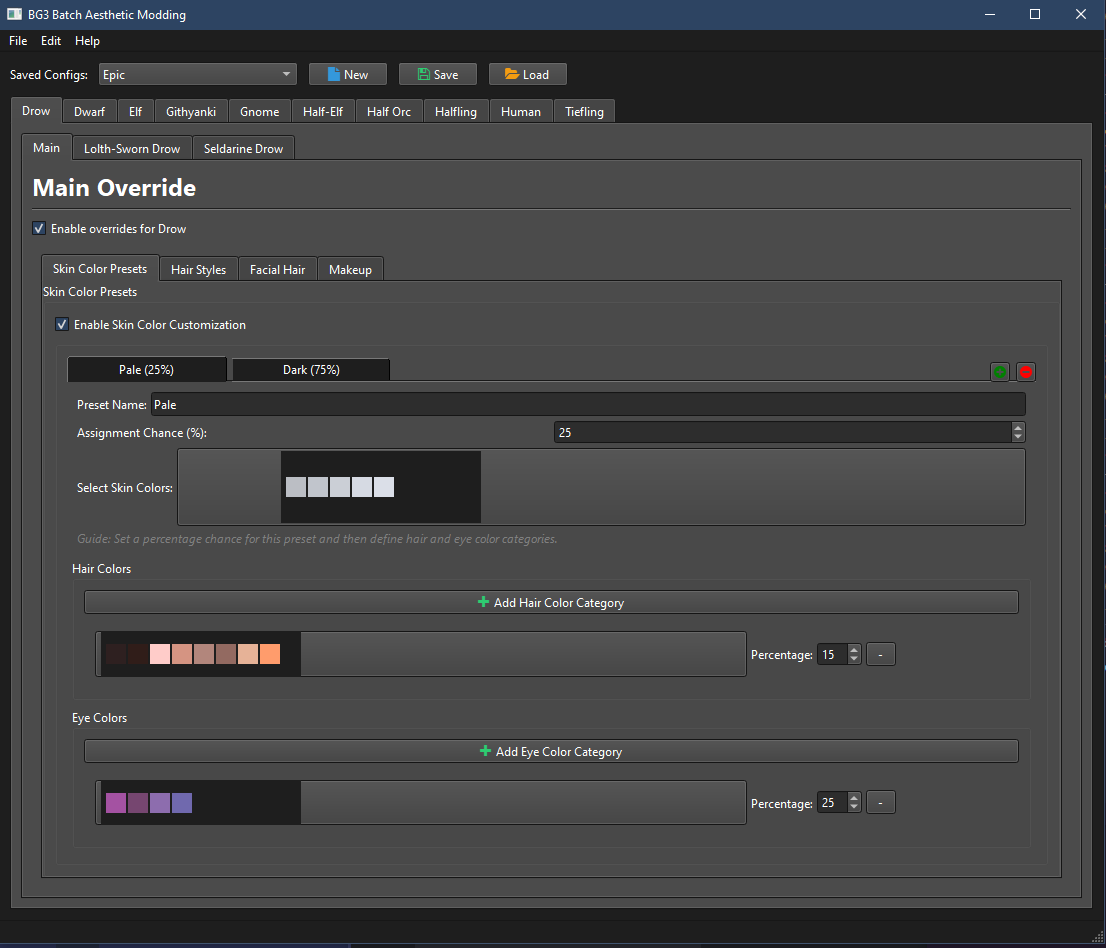
Task: Remove hair color category with minus button
Action: [x=880, y=655]
